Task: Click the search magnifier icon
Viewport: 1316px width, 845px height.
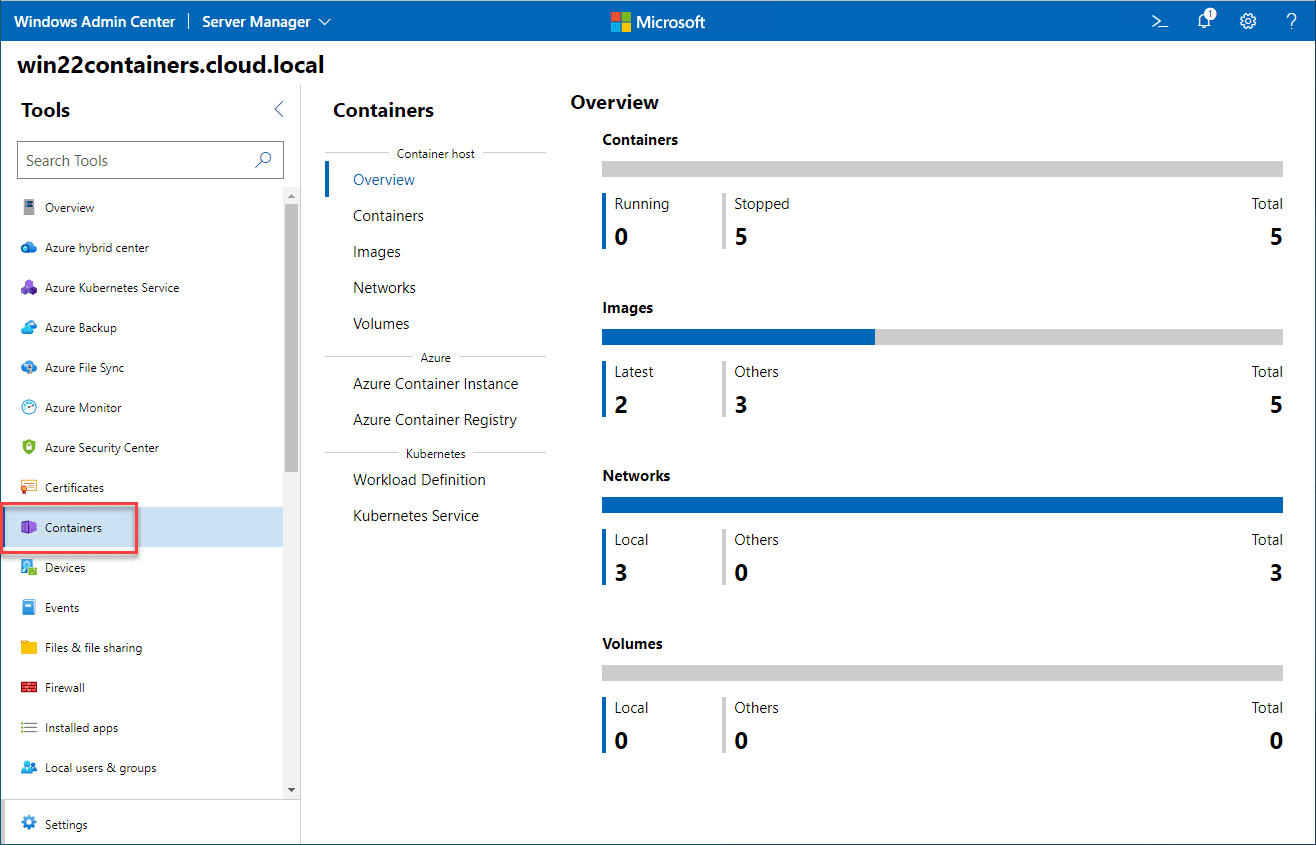Action: [264, 160]
